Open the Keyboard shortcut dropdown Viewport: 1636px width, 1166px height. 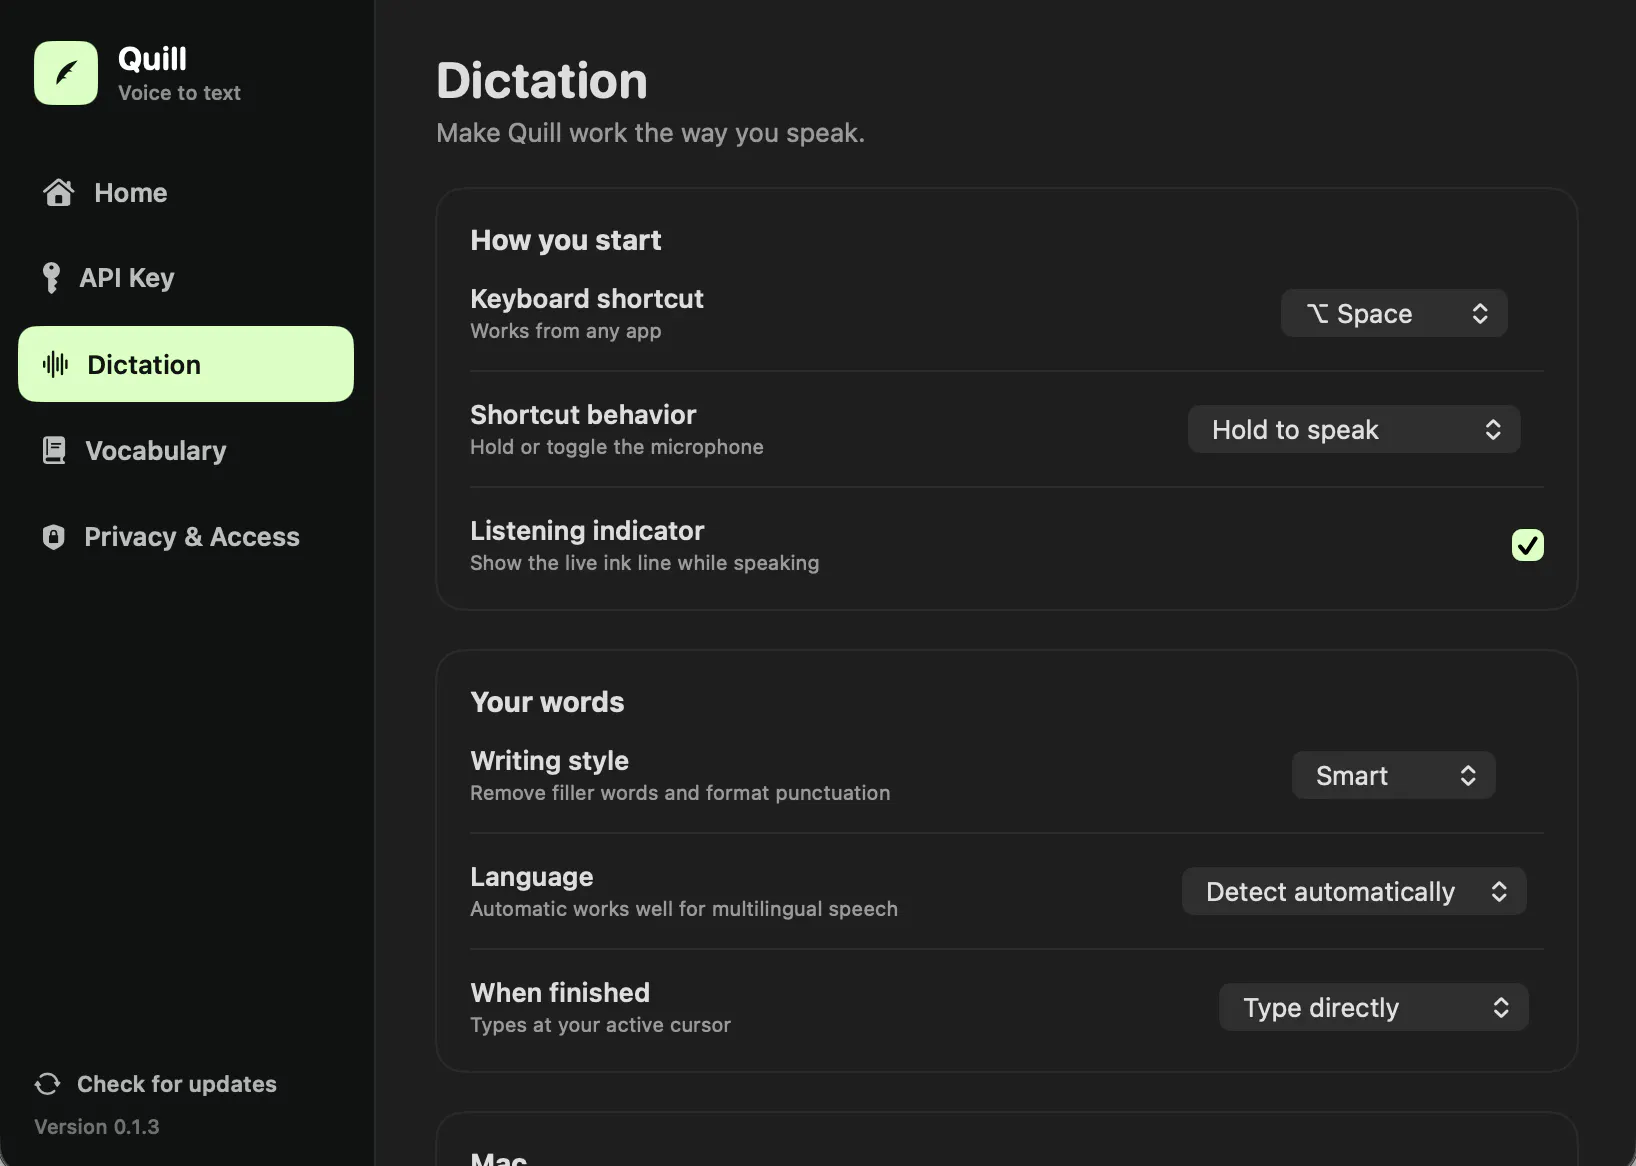tap(1394, 313)
